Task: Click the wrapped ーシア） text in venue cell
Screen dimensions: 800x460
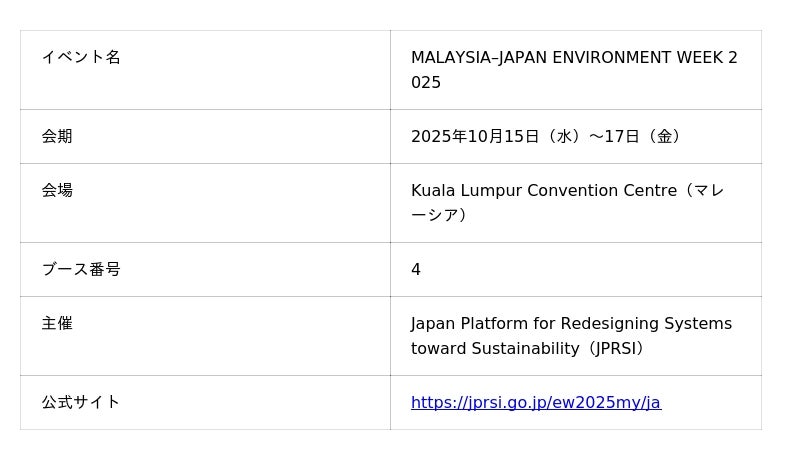Action: click(x=439, y=216)
